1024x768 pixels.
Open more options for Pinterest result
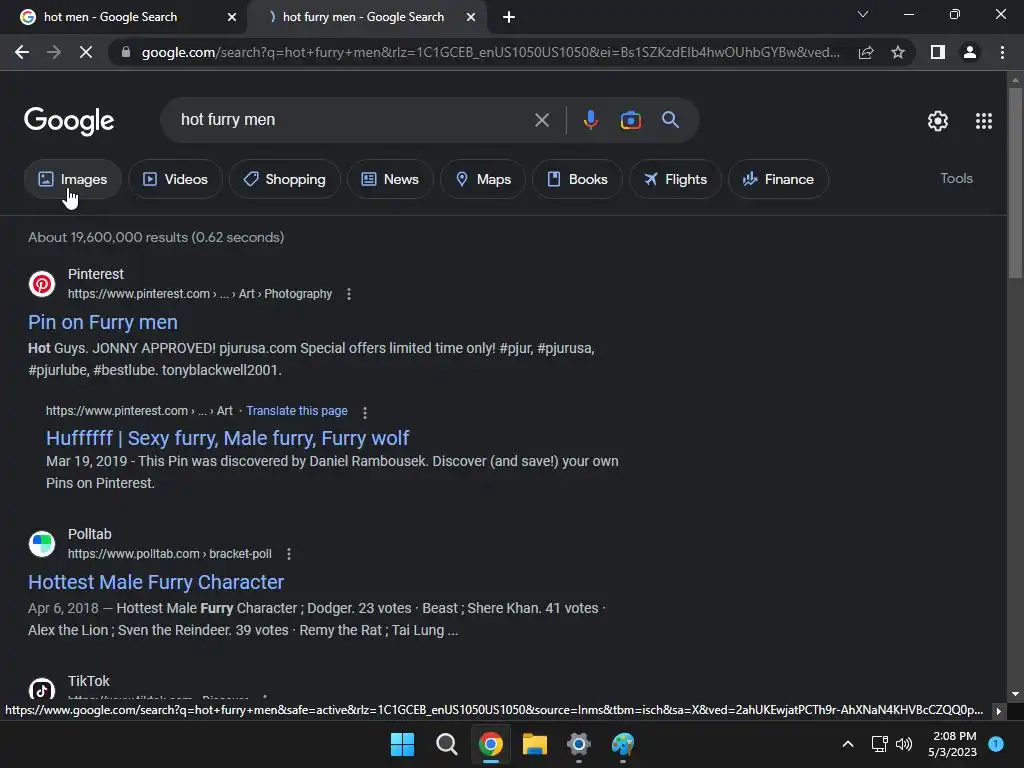click(349, 294)
